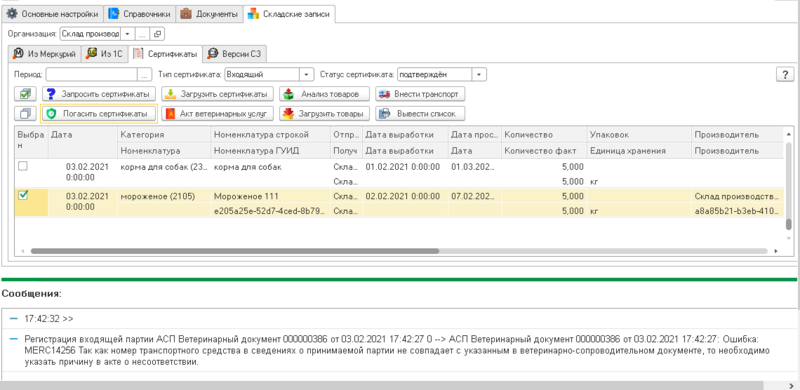Expand the Статус сертификата dropdown
800x390 pixels.
479,75
